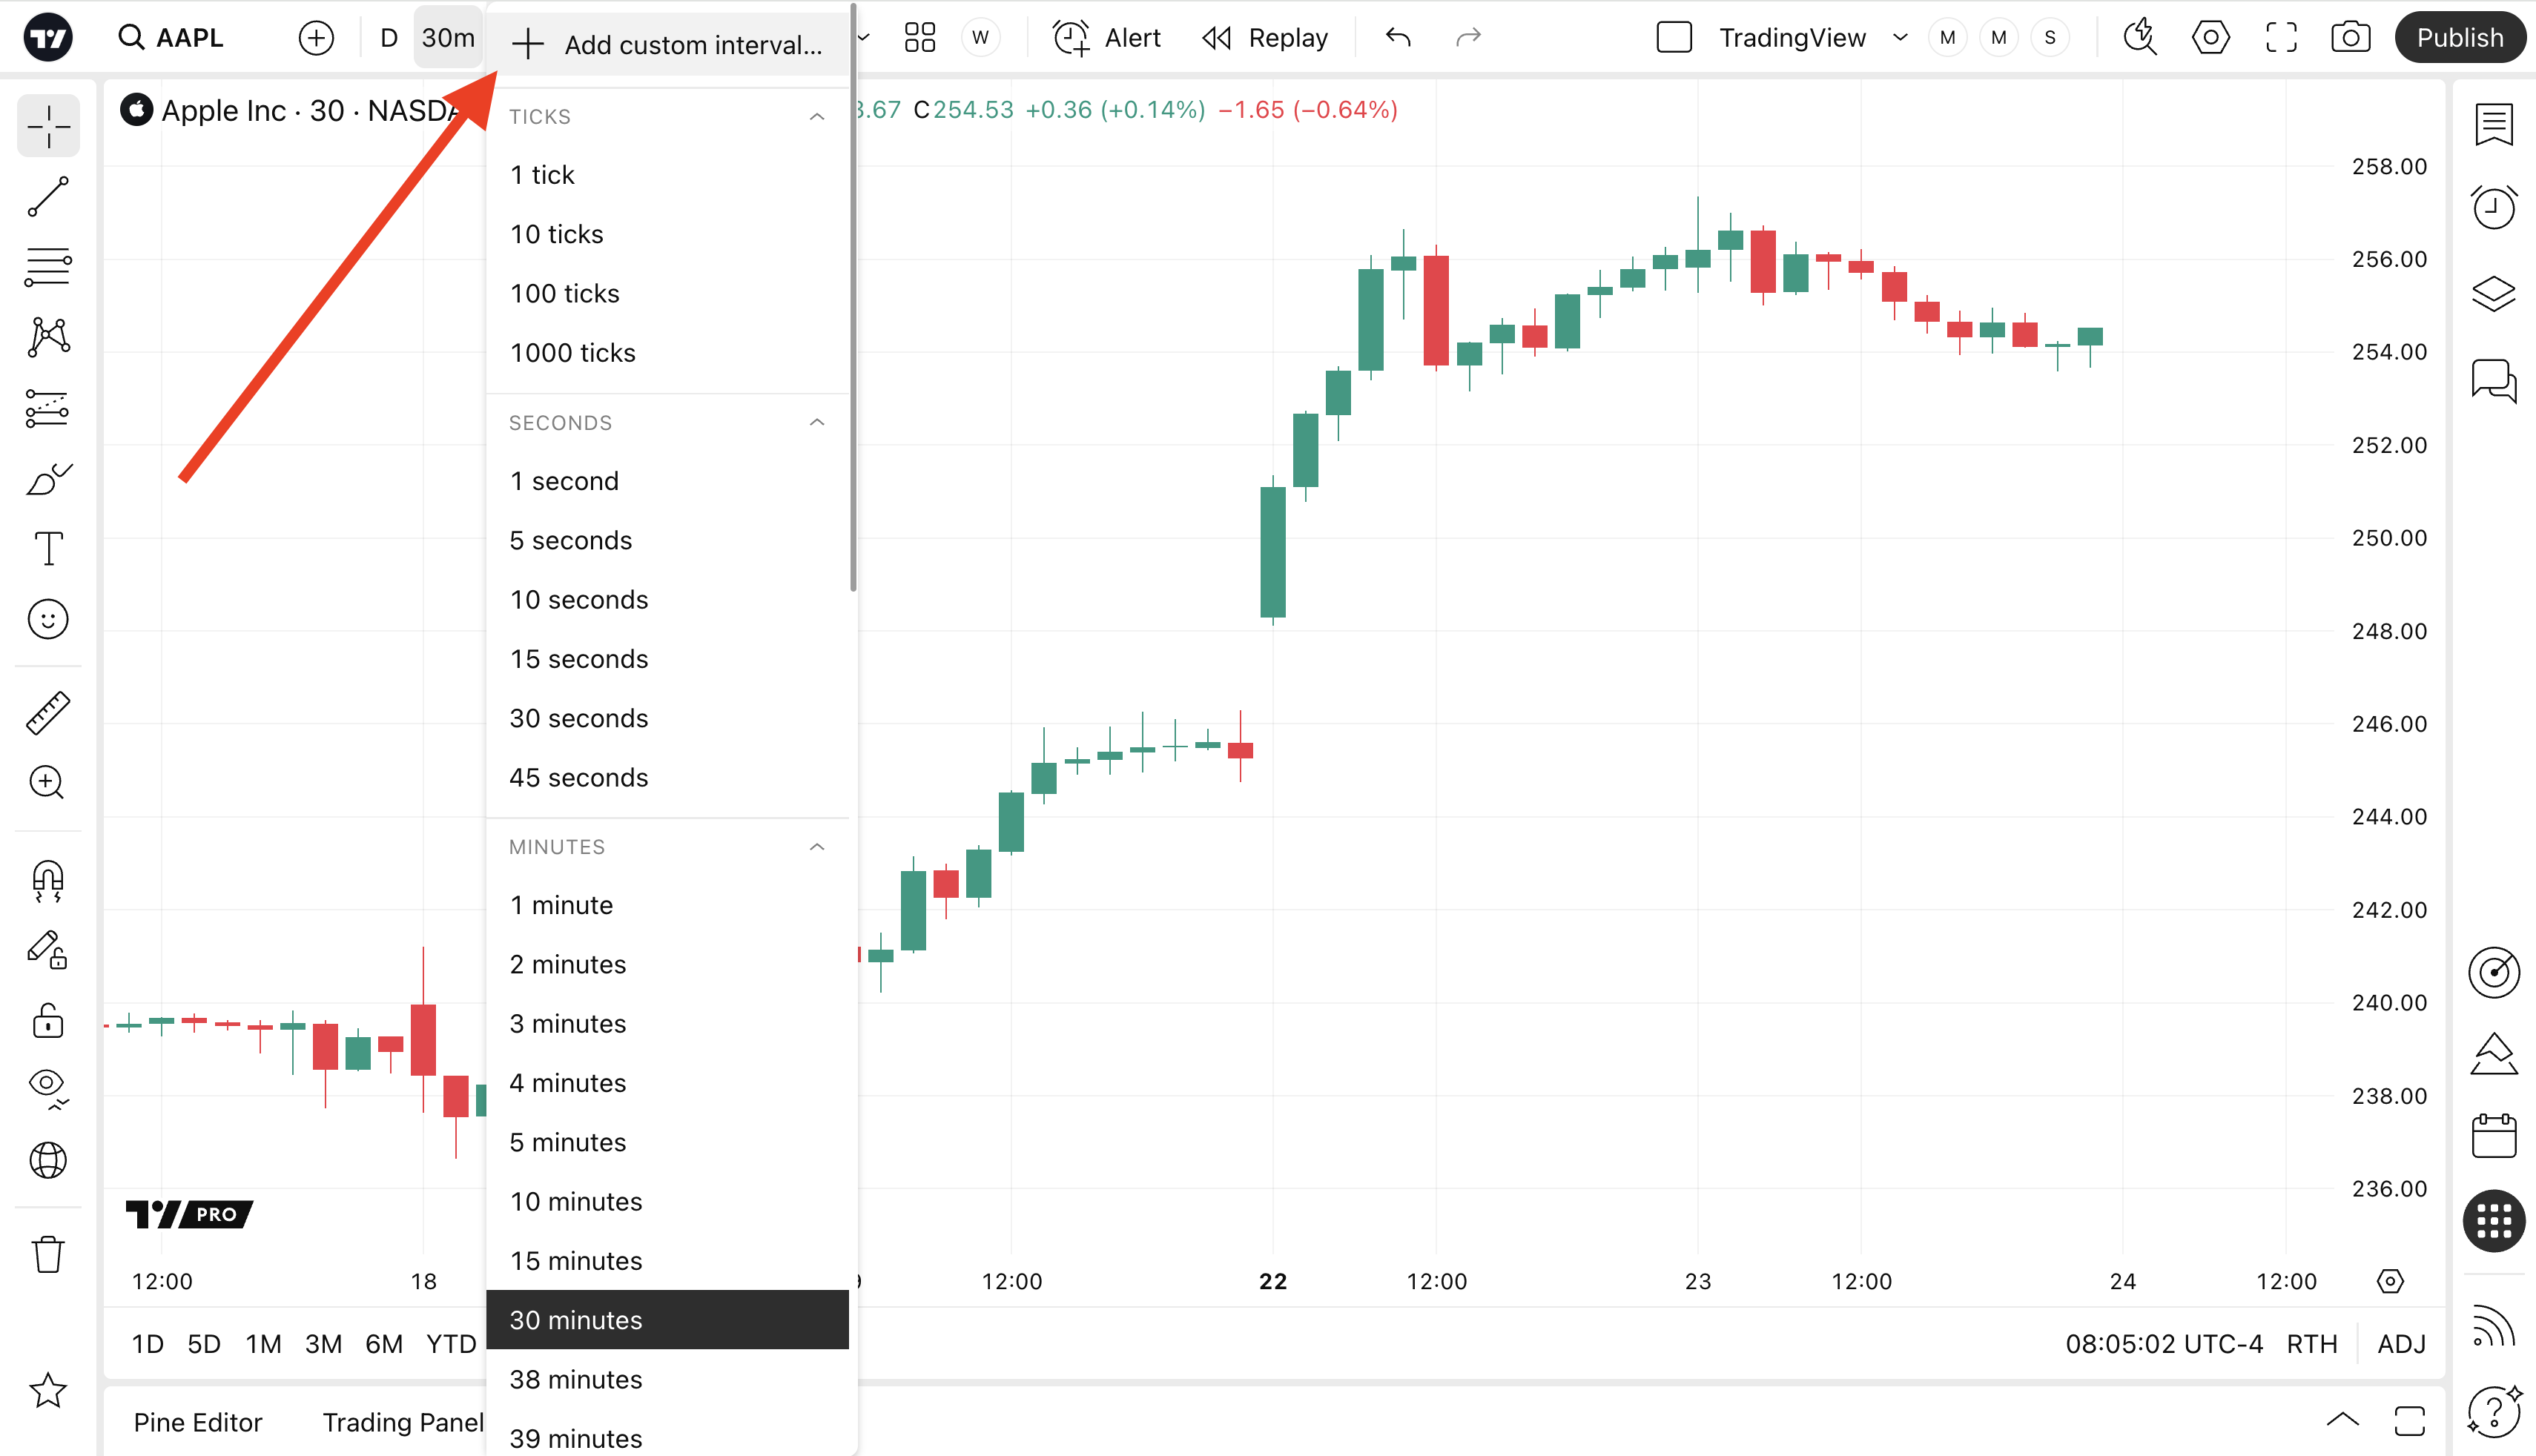Open the Fibonacci retracement tools

point(48,267)
